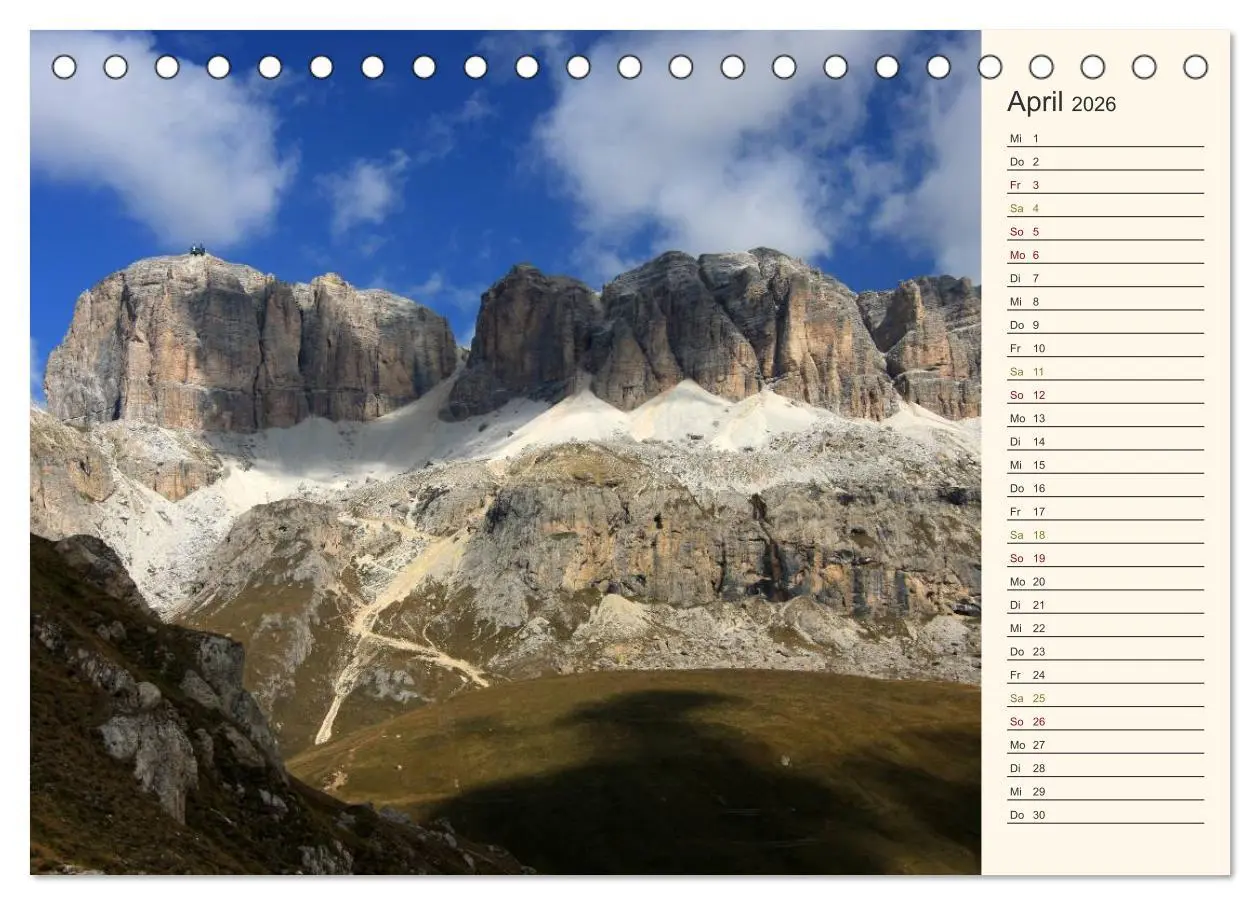Pick the Do 30 date row

tap(1105, 815)
